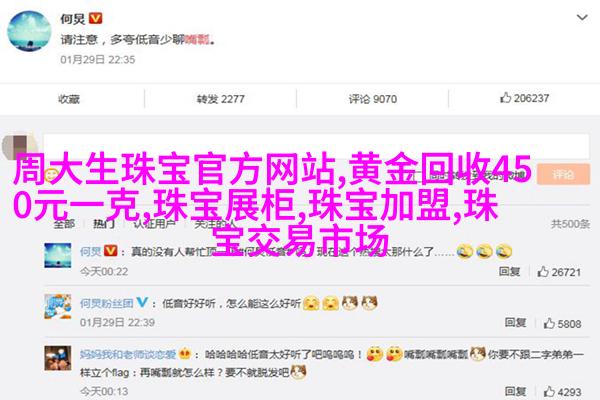Image resolution: width=600 pixels, height=400 pixels.
Task: Click the blue V badge next to 何炅粉丝团
Action: coord(142,302)
